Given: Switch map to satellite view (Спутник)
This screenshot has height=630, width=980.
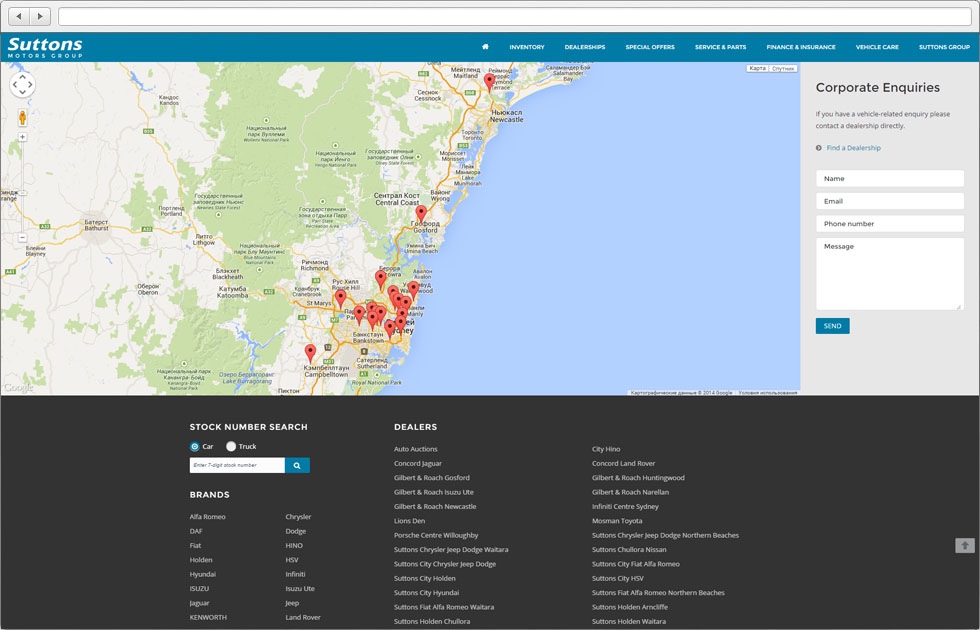Looking at the screenshot, I should 784,69.
